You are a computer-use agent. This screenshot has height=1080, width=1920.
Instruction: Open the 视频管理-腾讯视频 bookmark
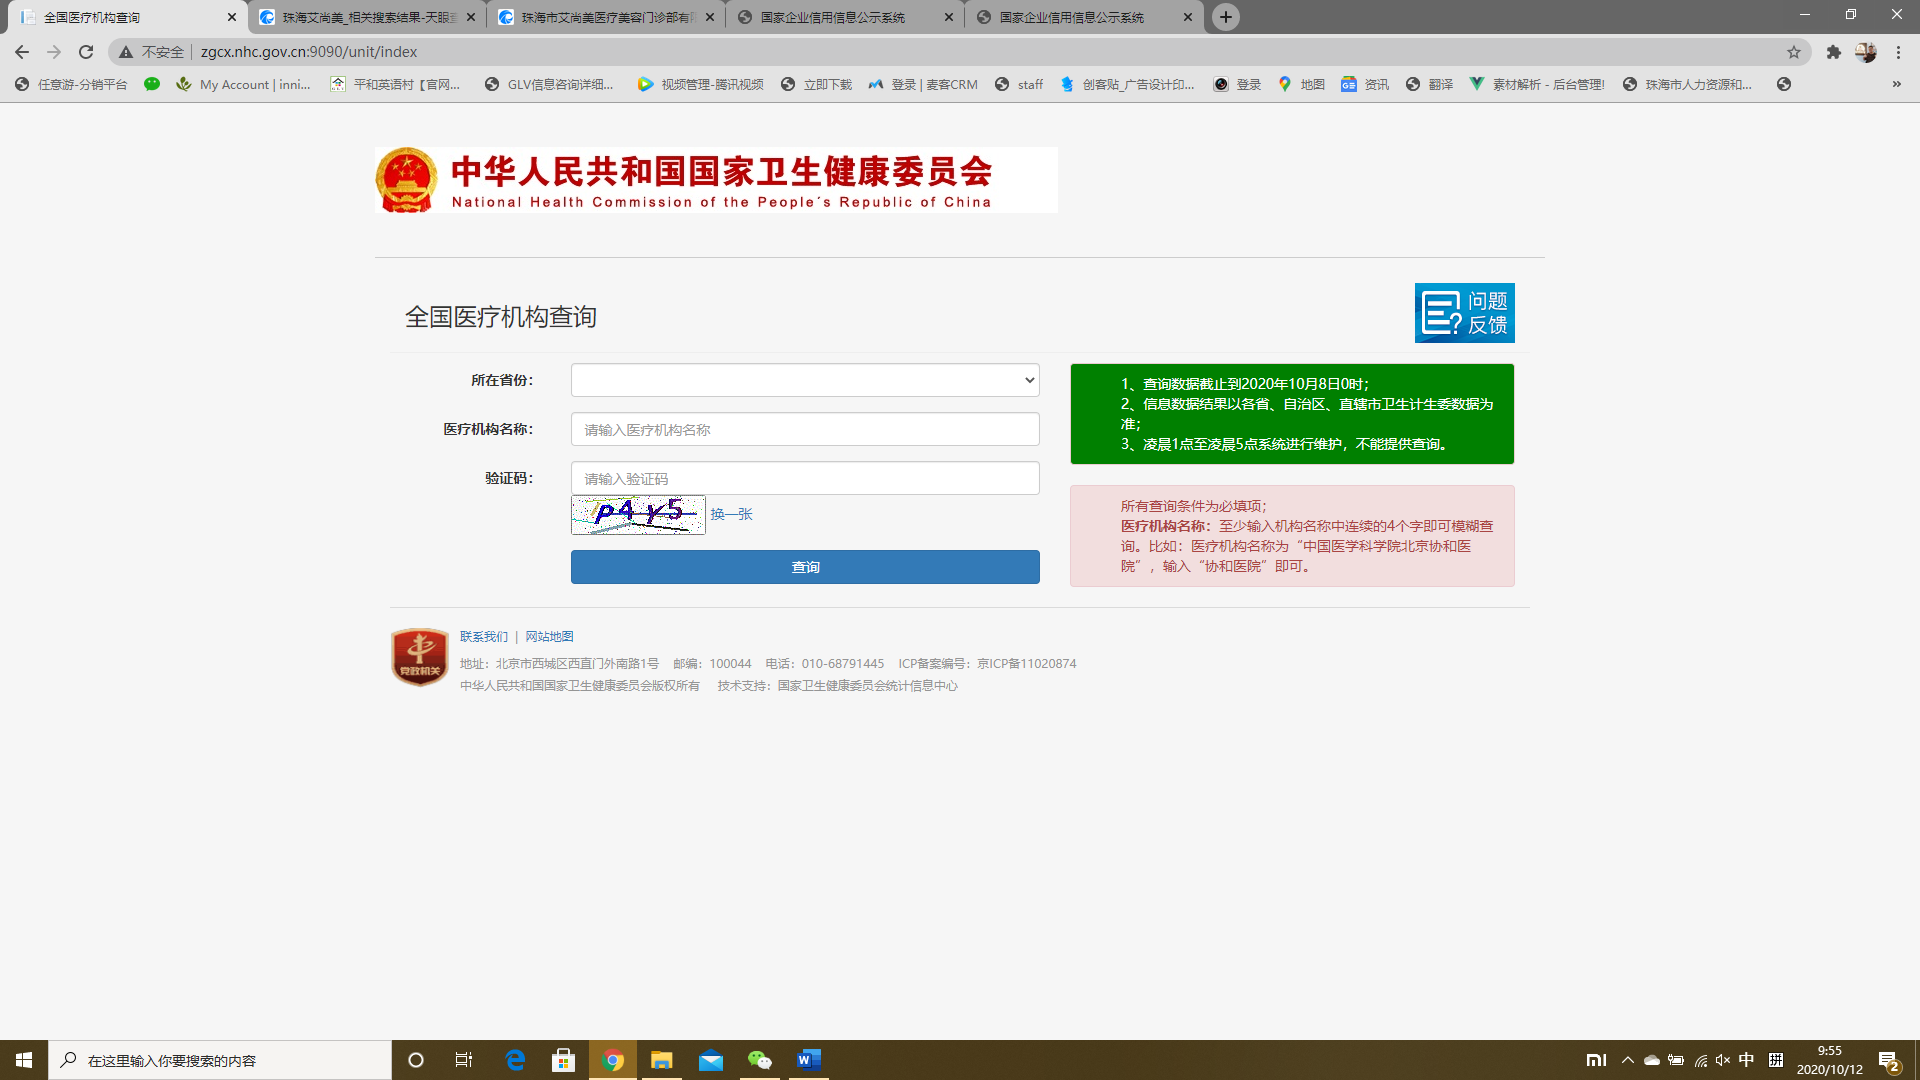click(x=700, y=85)
